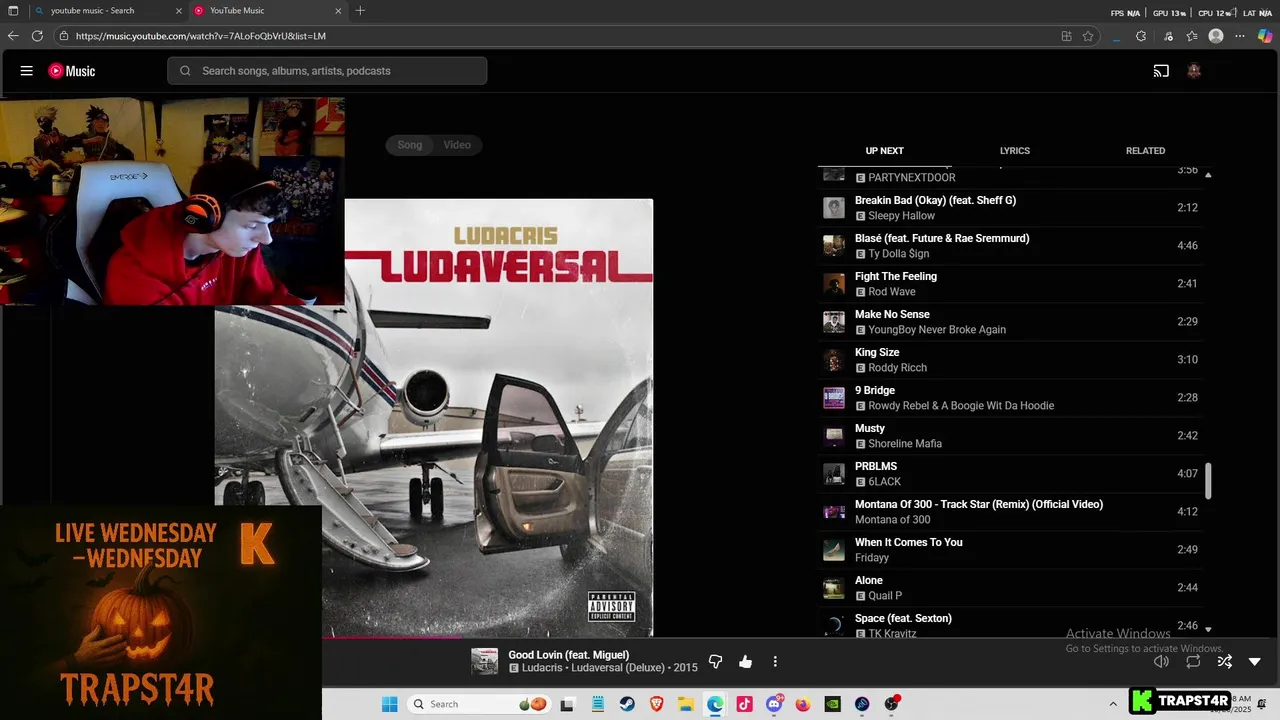Open the Ludaversal (Deluxe) album link

[x=617, y=668]
